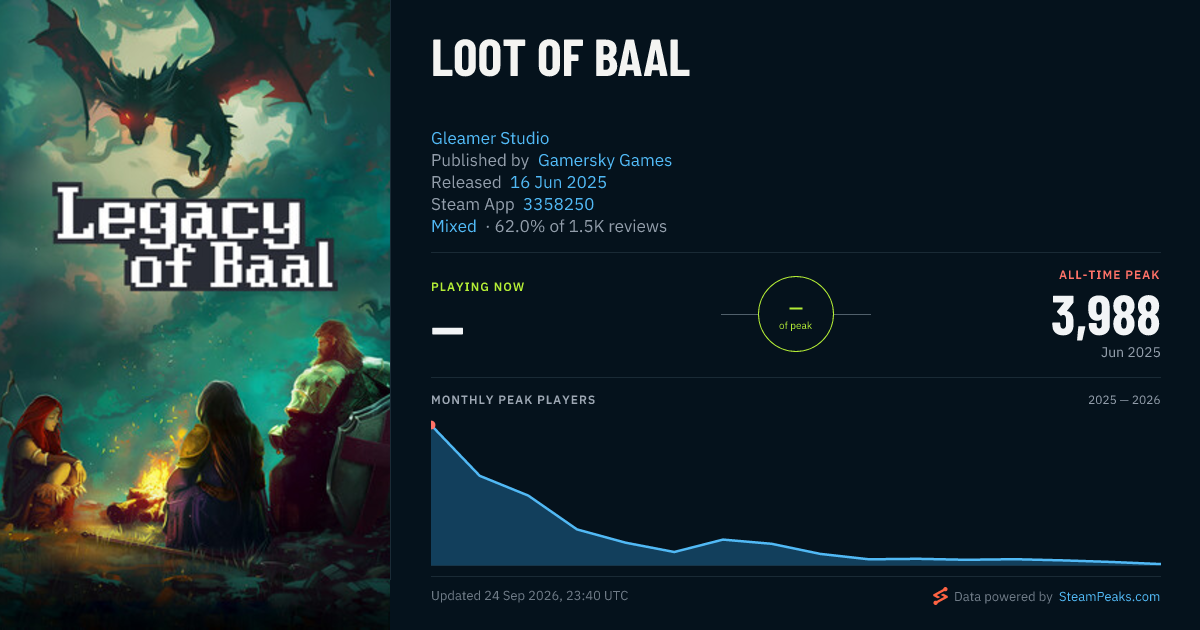Click the Loot of Baal title
This screenshot has width=1200, height=630.
561,60
